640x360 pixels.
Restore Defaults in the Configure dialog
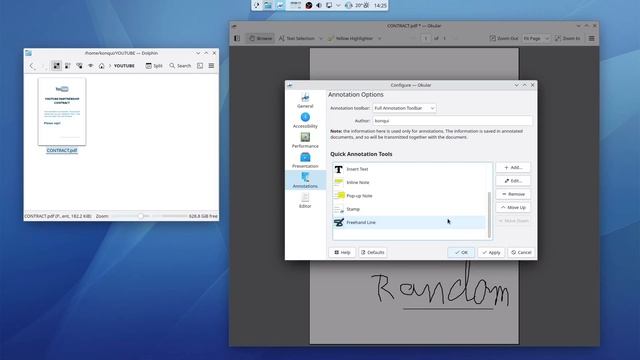373,253
